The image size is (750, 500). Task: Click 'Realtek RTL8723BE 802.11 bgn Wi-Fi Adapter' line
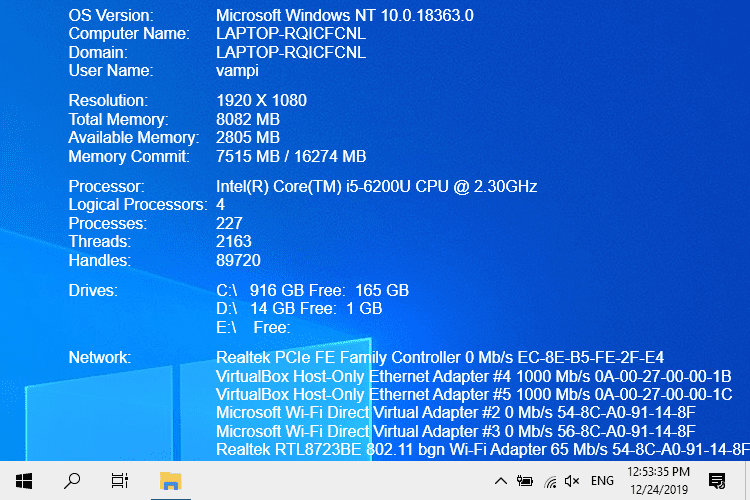[483, 450]
